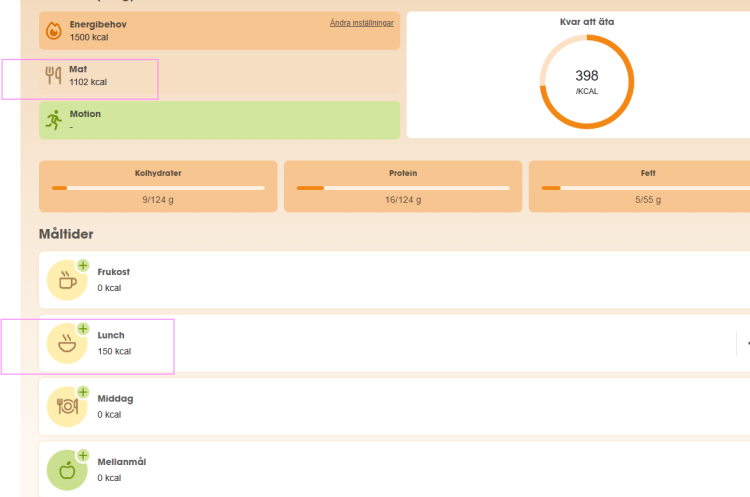Click the Energibehov flame icon
Image resolution: width=750 pixels, height=497 pixels.
tap(53, 31)
